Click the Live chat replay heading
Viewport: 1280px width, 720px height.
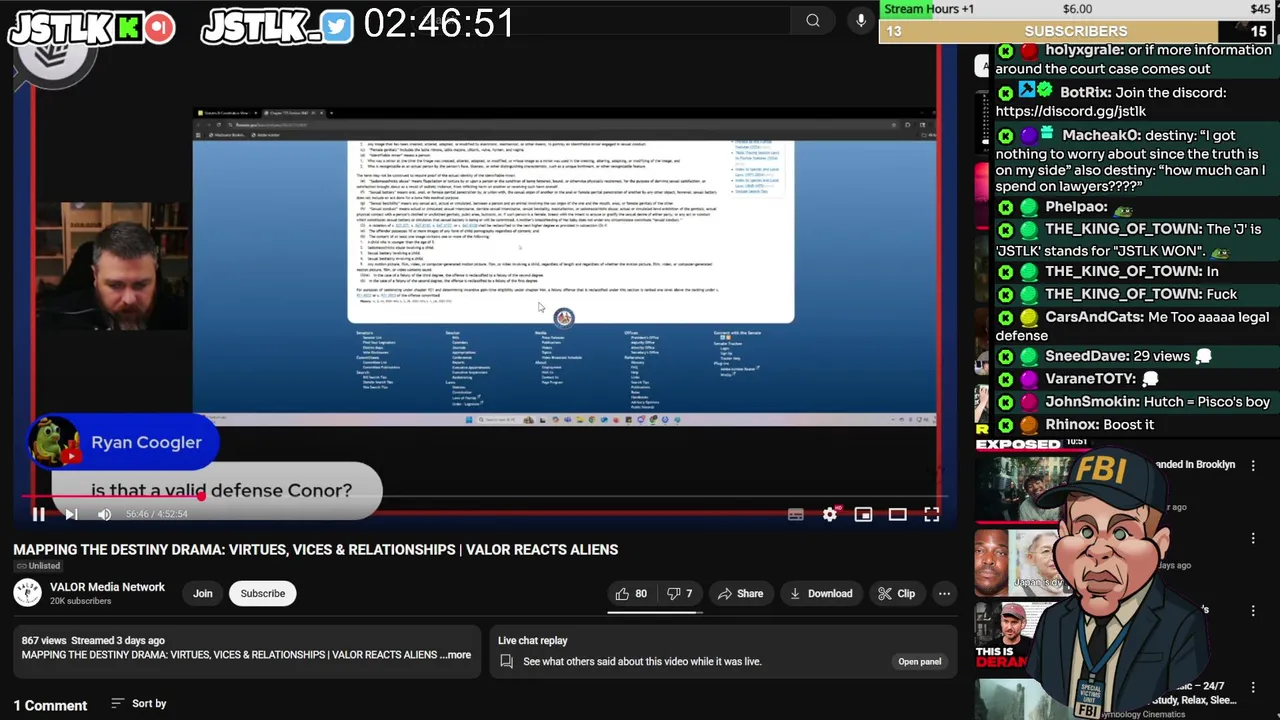(x=532, y=640)
